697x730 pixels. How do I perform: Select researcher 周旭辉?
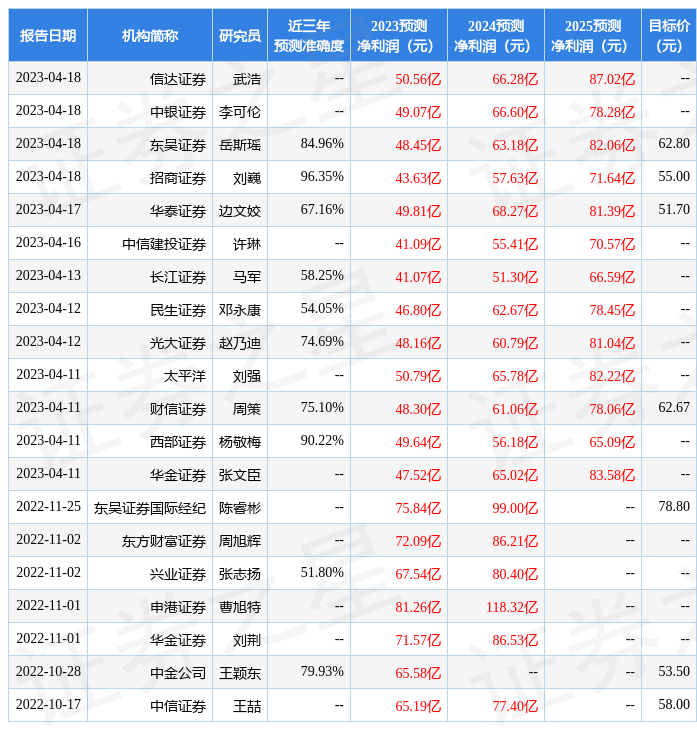click(240, 542)
